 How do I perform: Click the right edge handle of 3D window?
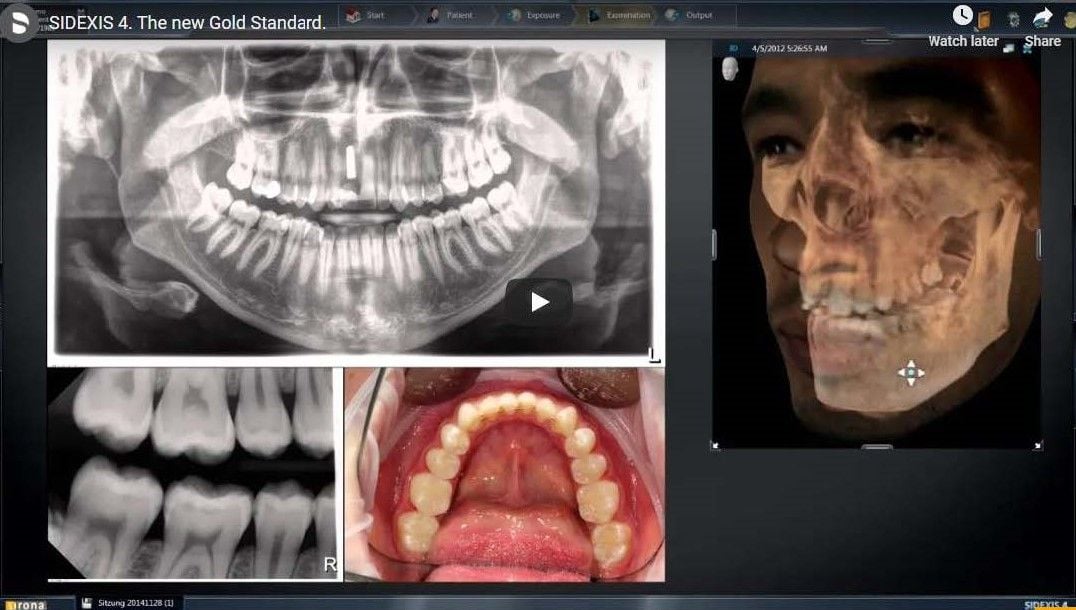[x=1039, y=244]
